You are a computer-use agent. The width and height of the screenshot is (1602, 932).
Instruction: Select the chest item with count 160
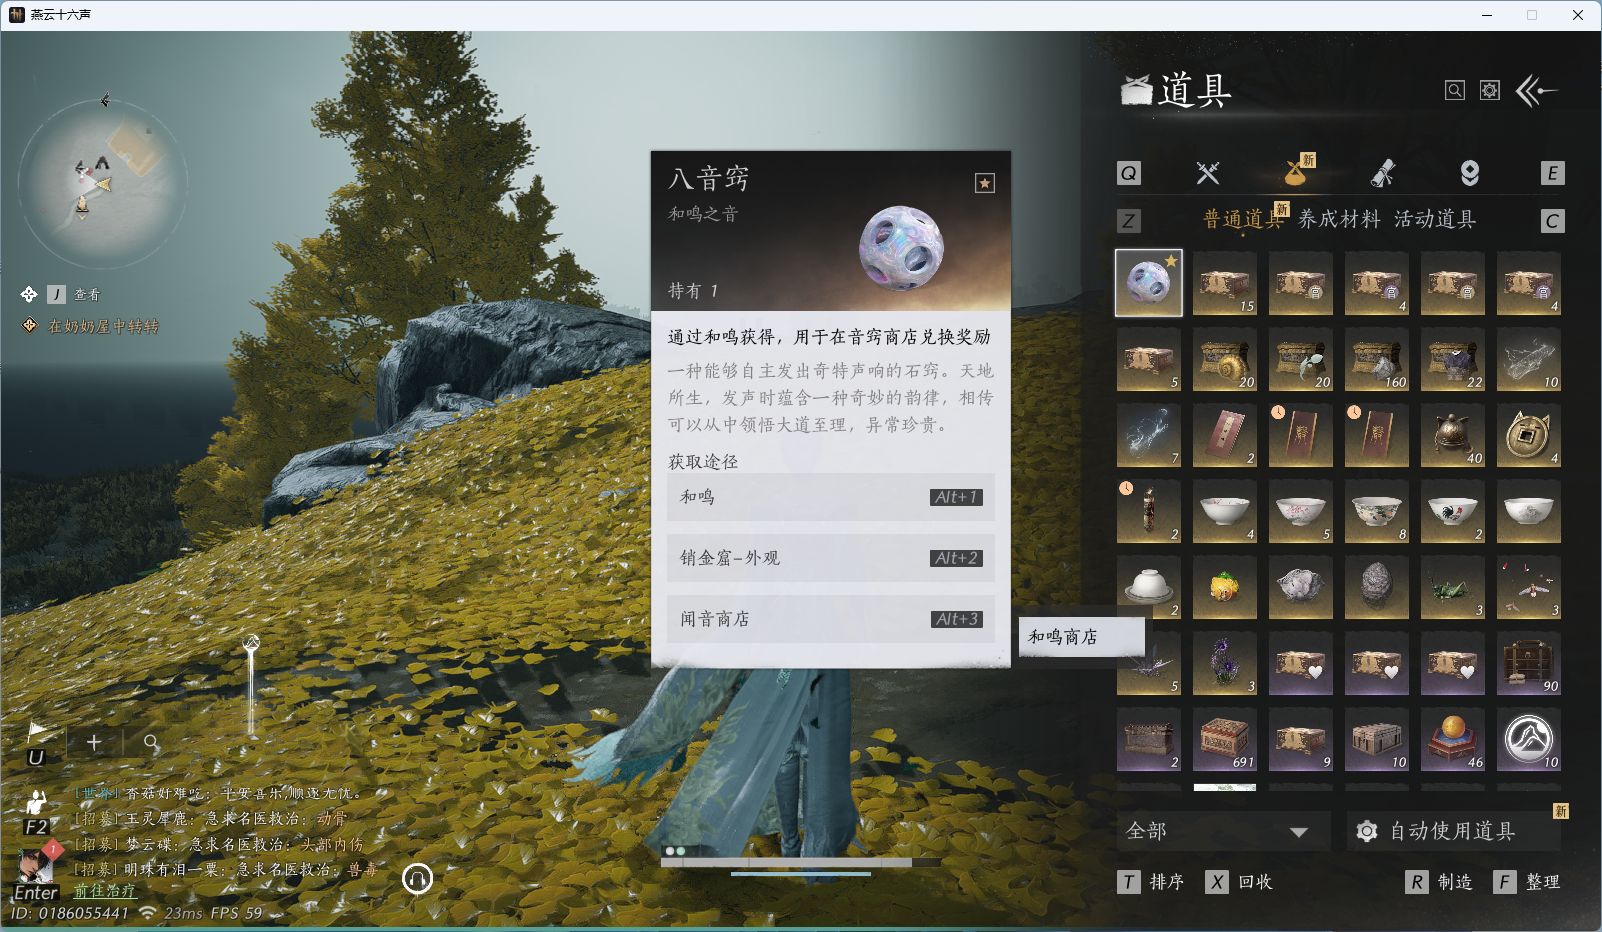click(x=1377, y=359)
